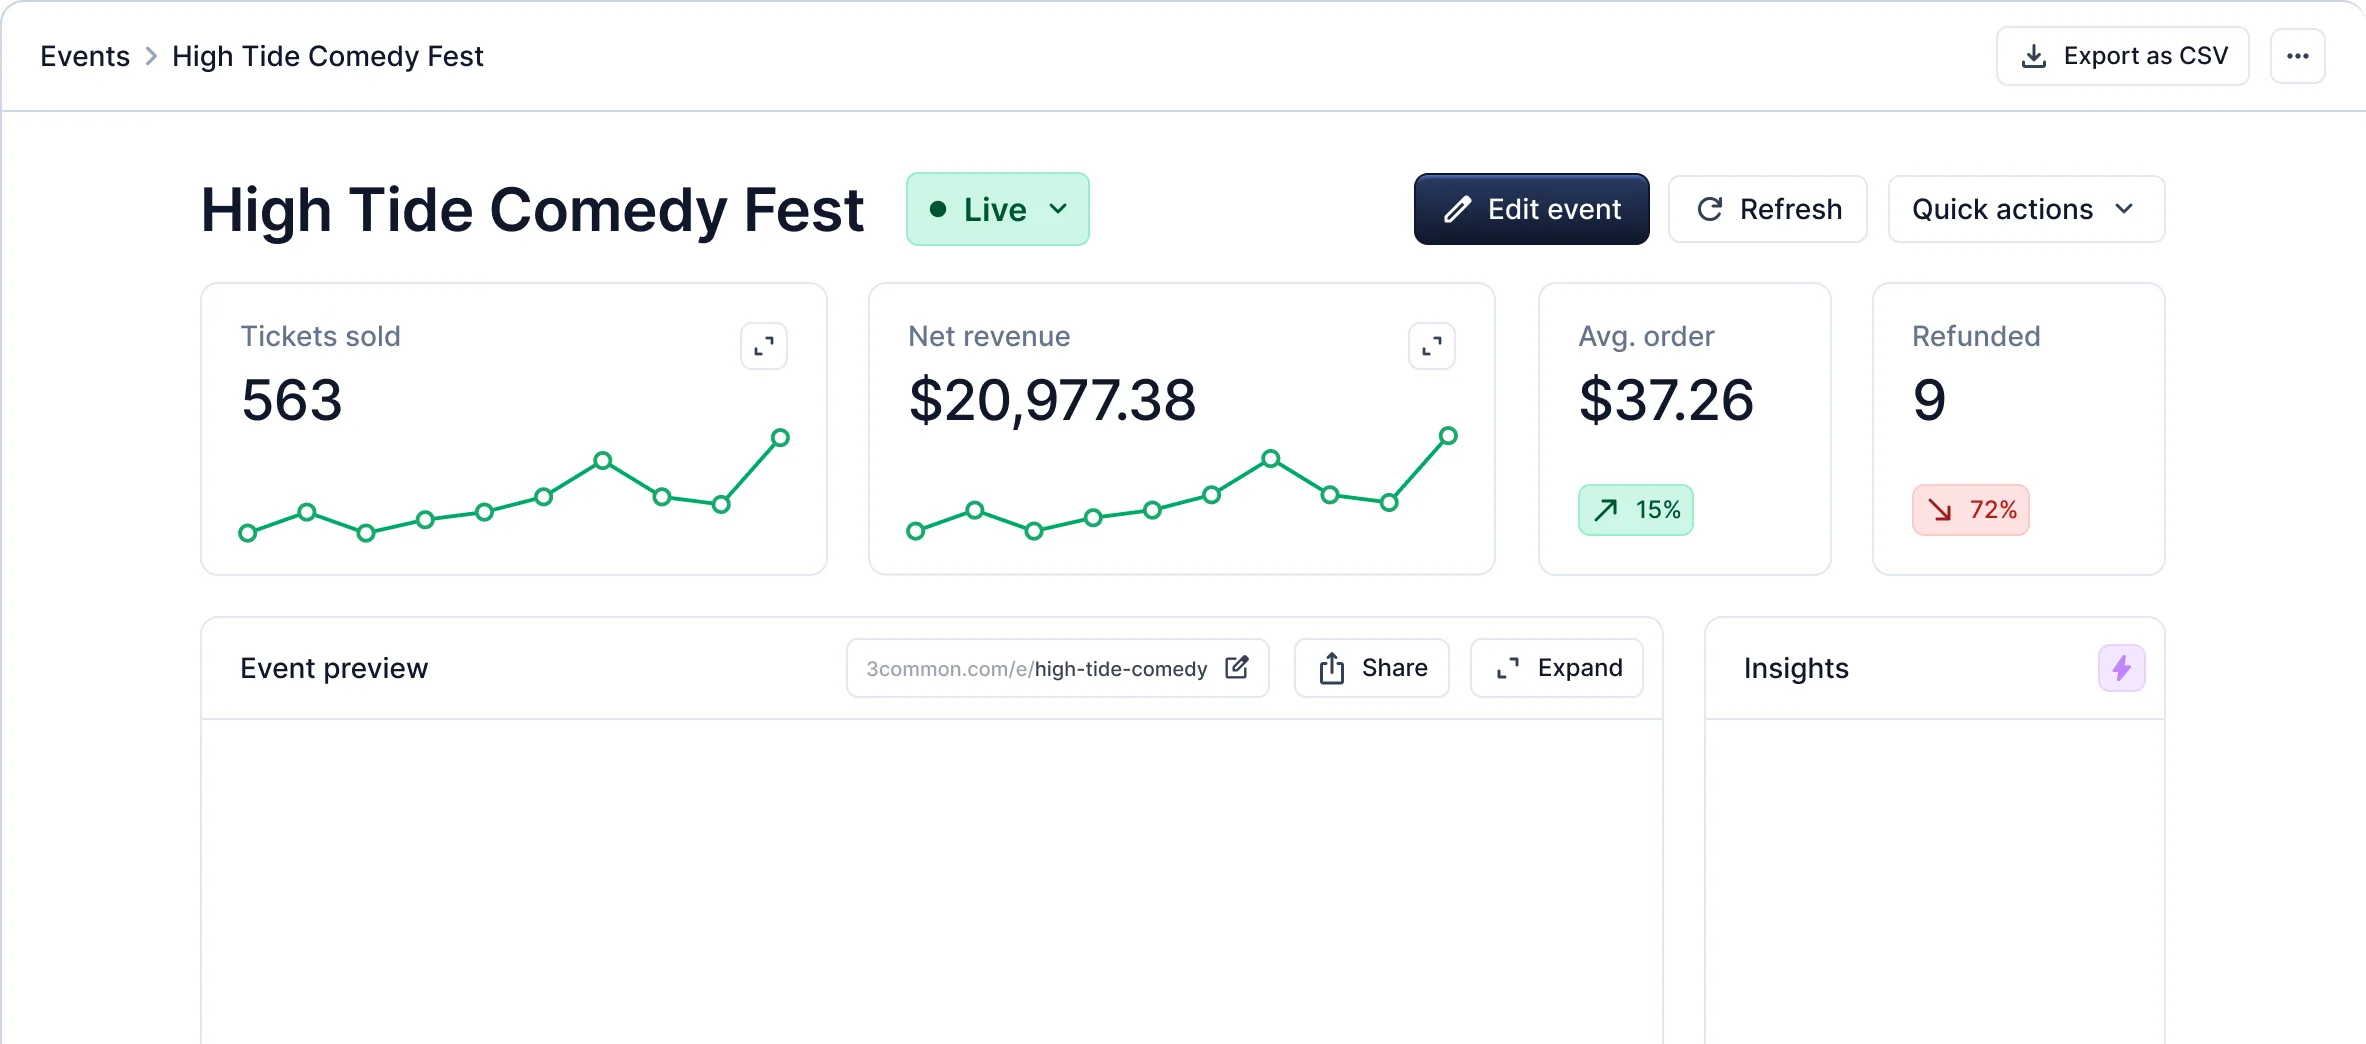
Task: Click the 72% decrease badge on Refunded
Action: pos(1970,510)
